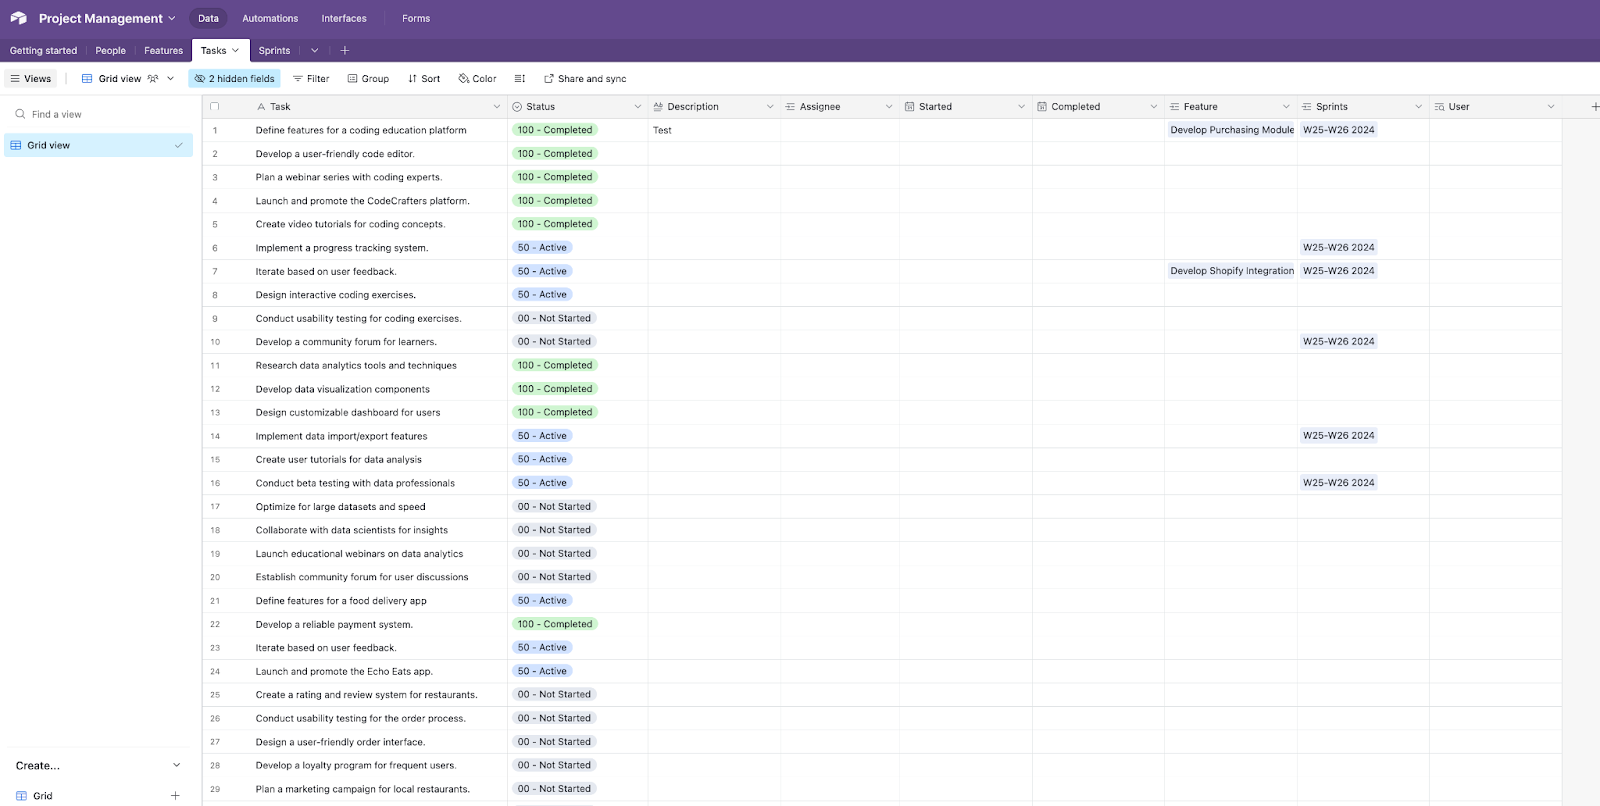Click Share and sync button

(x=585, y=79)
